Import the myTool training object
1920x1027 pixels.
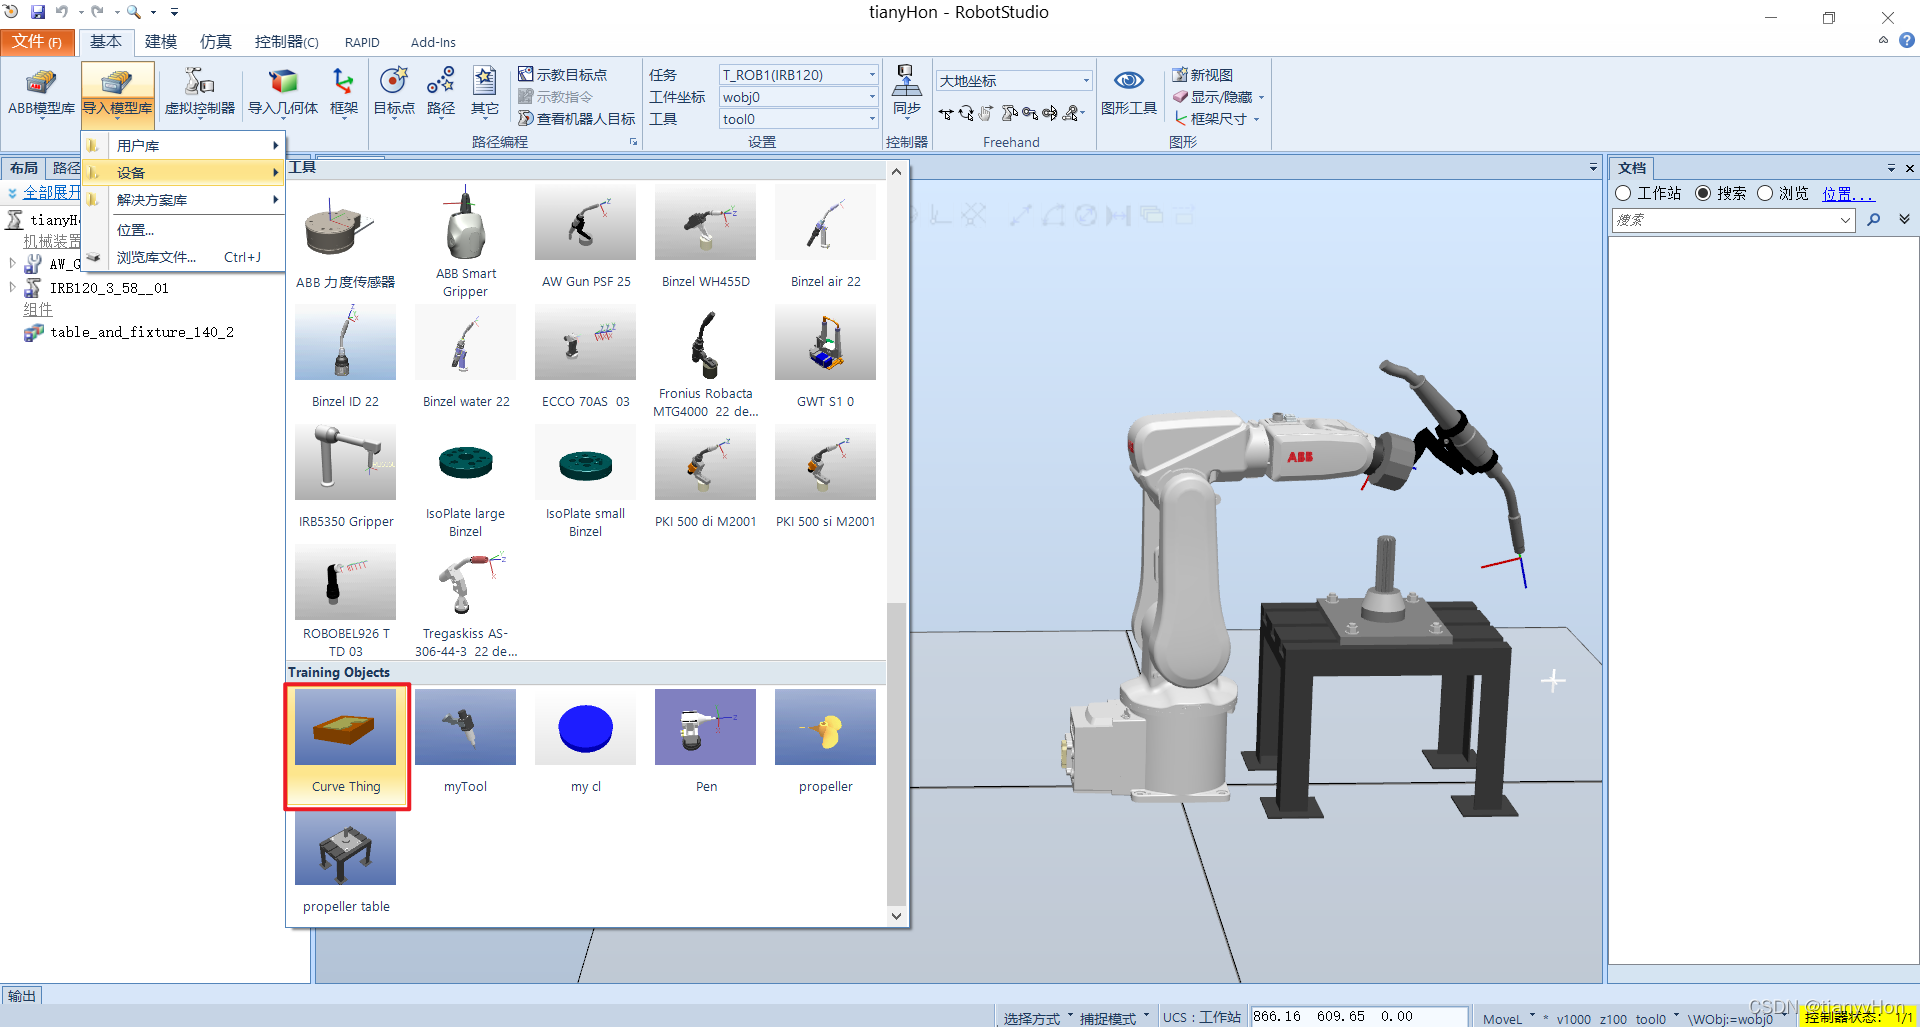click(465, 742)
